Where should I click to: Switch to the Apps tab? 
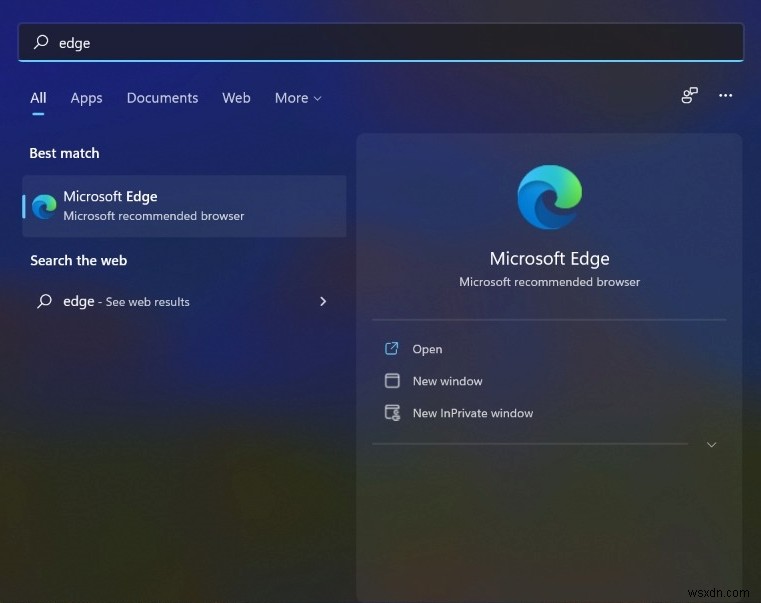(86, 98)
